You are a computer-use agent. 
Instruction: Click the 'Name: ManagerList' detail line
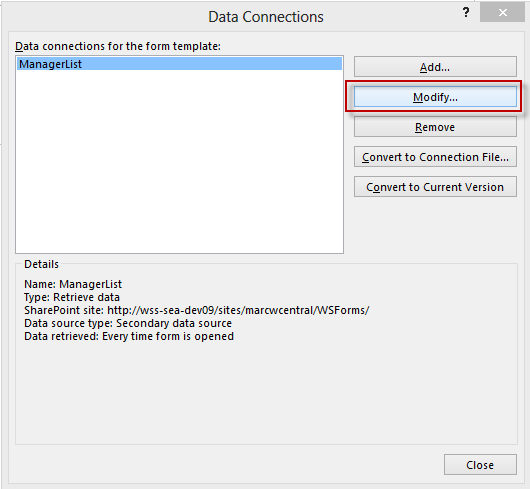[73, 284]
